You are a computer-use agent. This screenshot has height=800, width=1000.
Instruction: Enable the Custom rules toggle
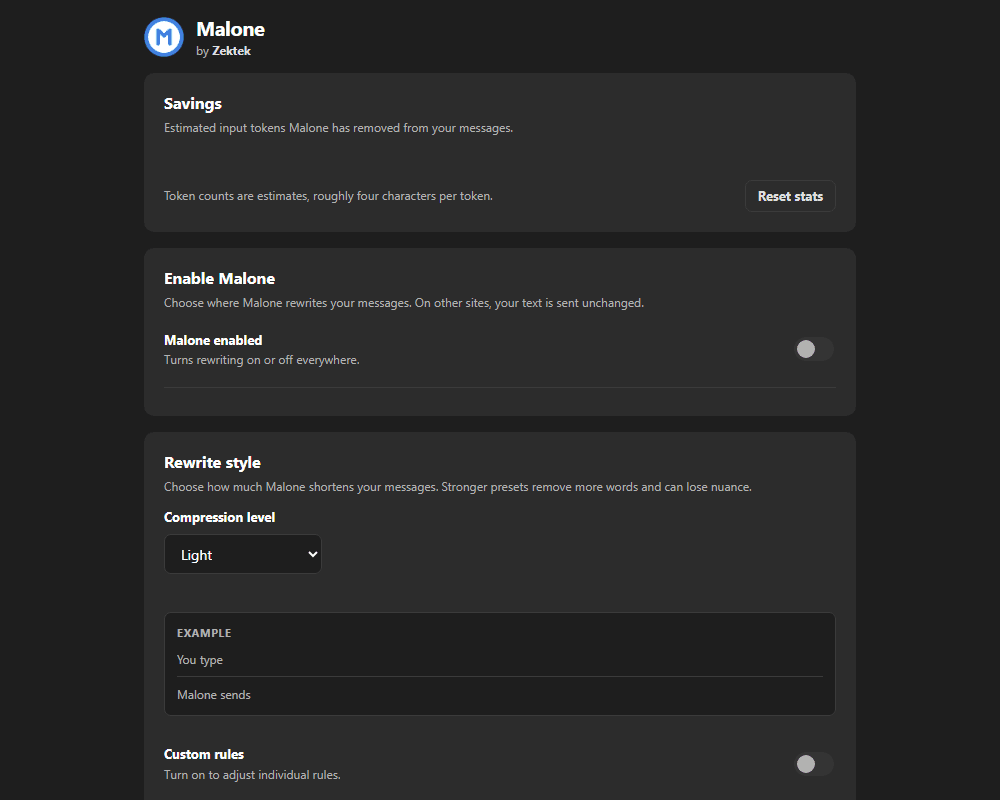[814, 764]
